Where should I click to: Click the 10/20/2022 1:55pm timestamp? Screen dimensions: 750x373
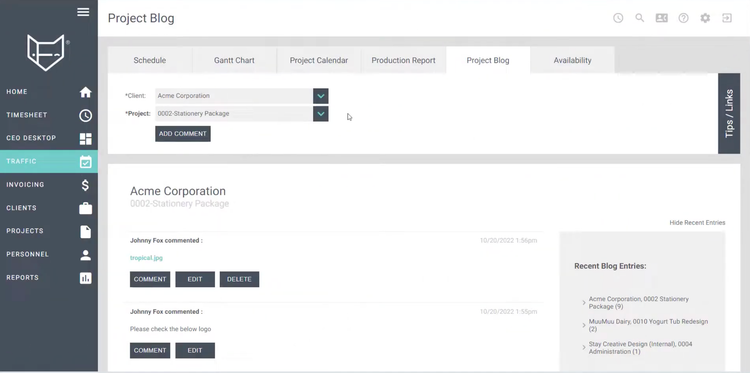coord(508,312)
